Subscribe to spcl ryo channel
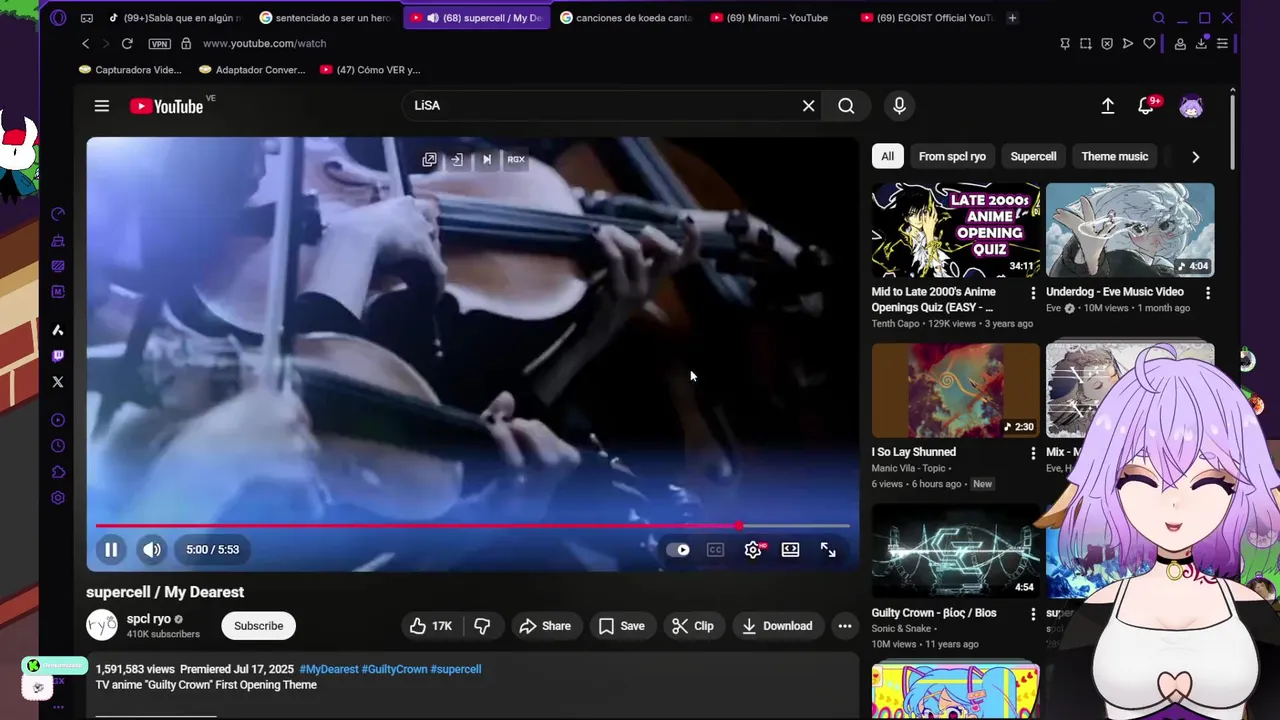This screenshot has height=720, width=1280. 258,626
